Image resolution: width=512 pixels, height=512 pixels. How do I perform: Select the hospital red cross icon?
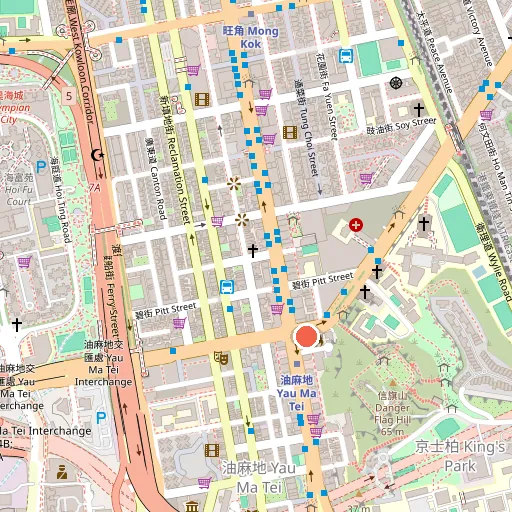tap(356, 225)
